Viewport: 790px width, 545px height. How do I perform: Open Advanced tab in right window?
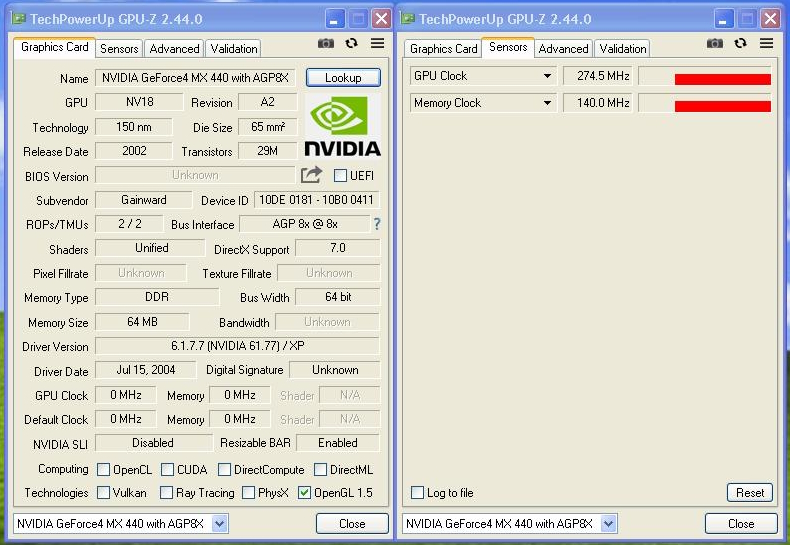(563, 49)
